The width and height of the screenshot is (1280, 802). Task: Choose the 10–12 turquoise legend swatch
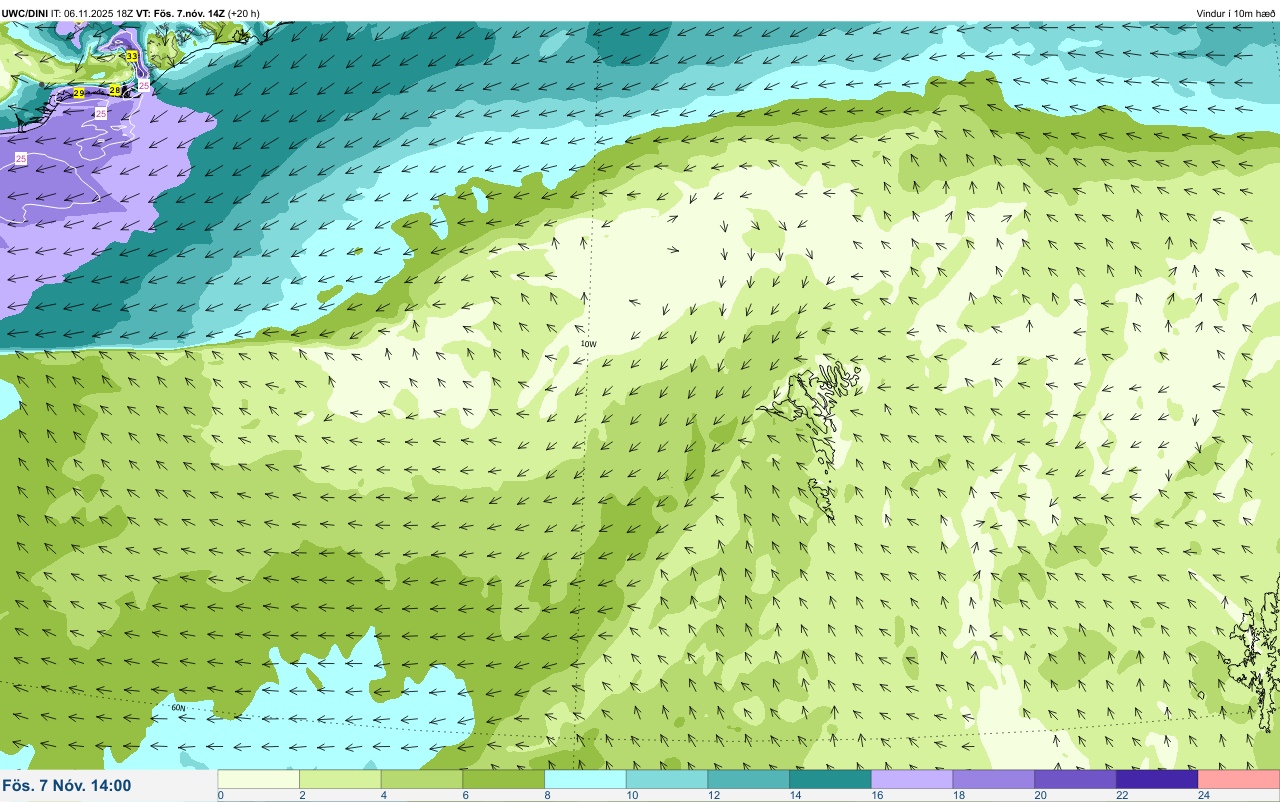[667, 779]
